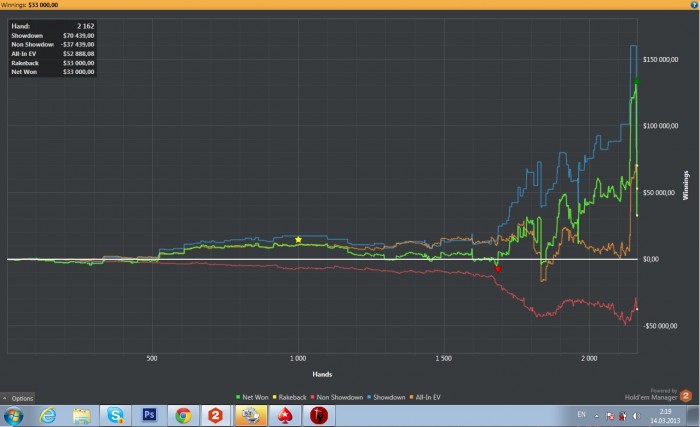Click the 500 hands axis label
Image resolution: width=700 pixels, height=427 pixels.
152,359
